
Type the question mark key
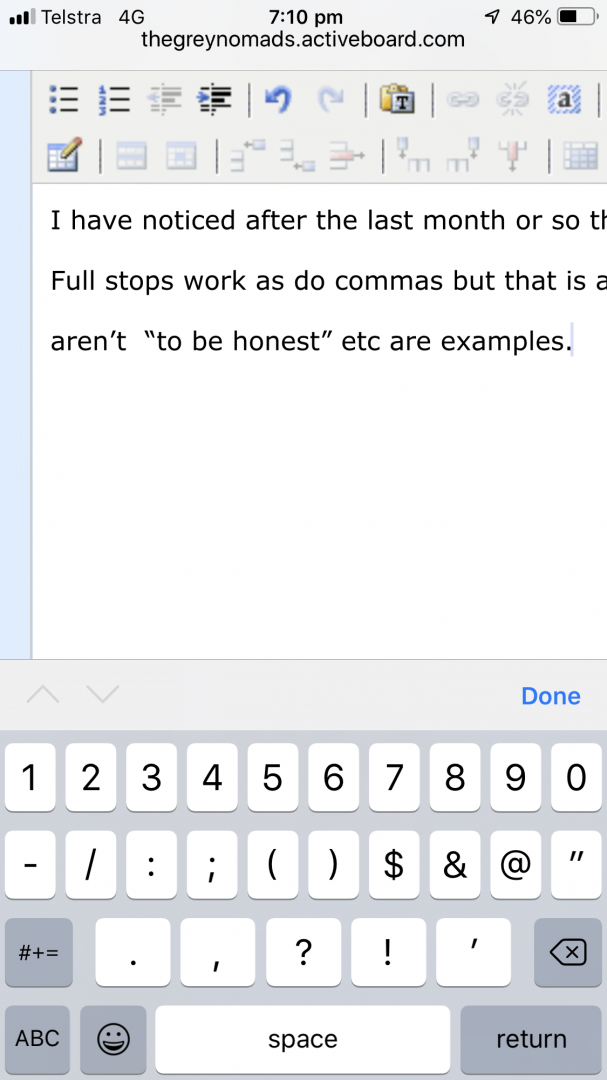click(x=303, y=953)
